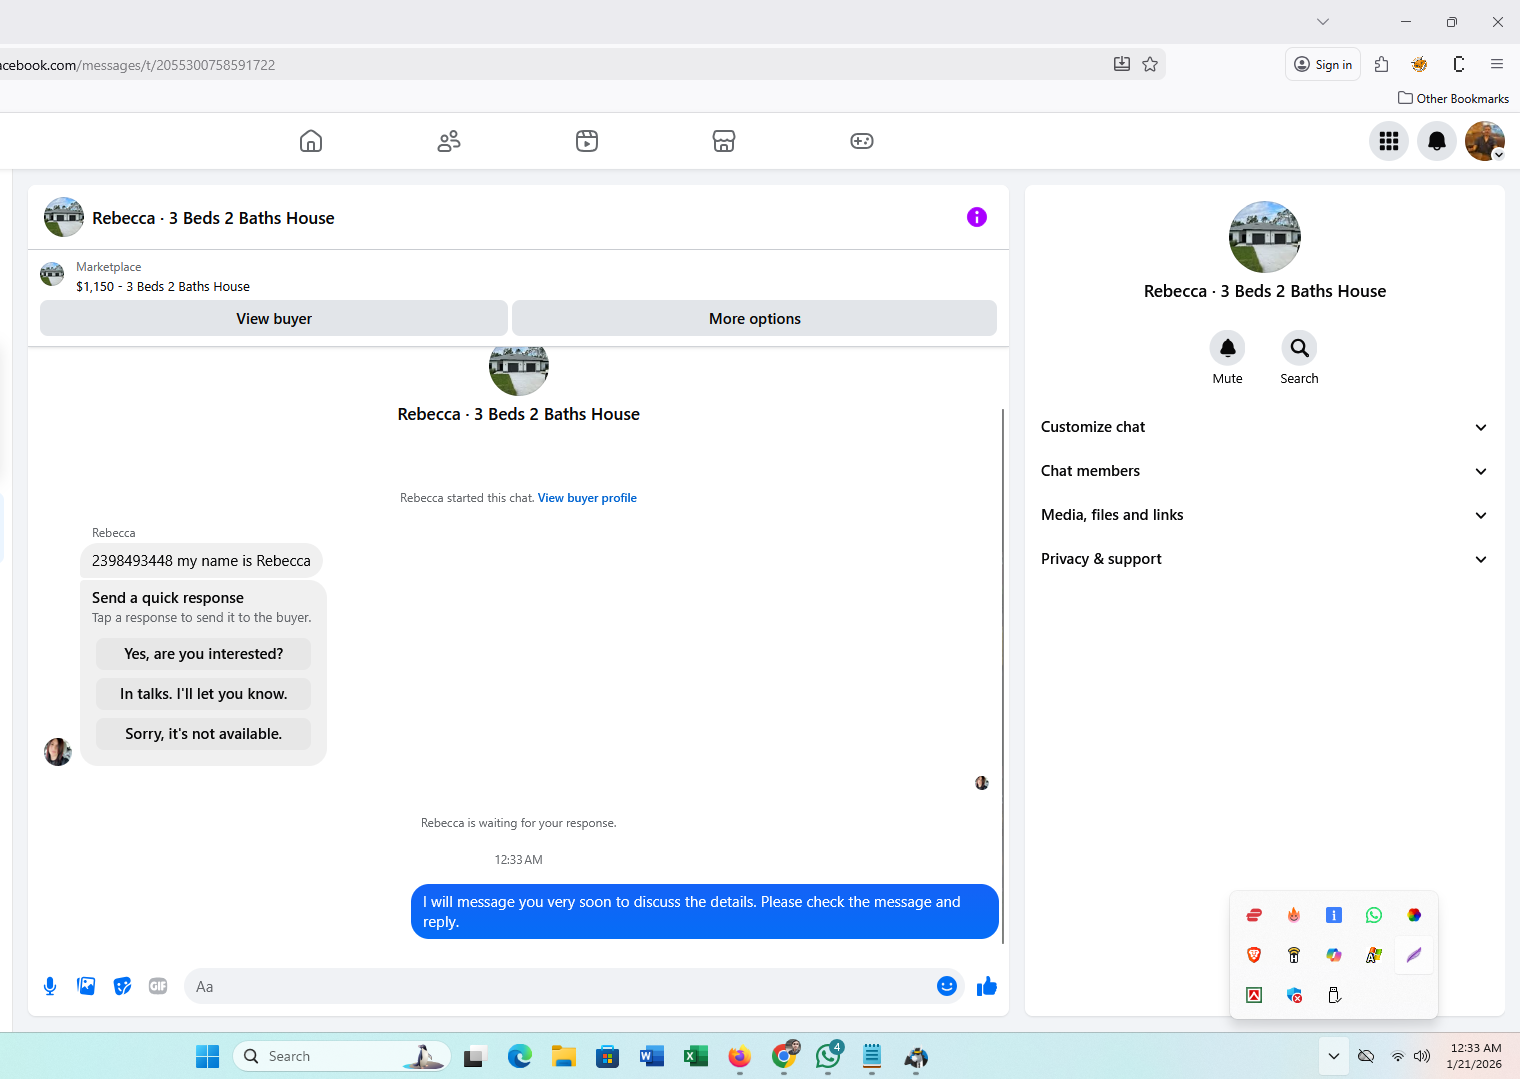Viewport: 1520px width, 1079px height.
Task: Open Microsoft Word from the taskbar
Action: (651, 1056)
